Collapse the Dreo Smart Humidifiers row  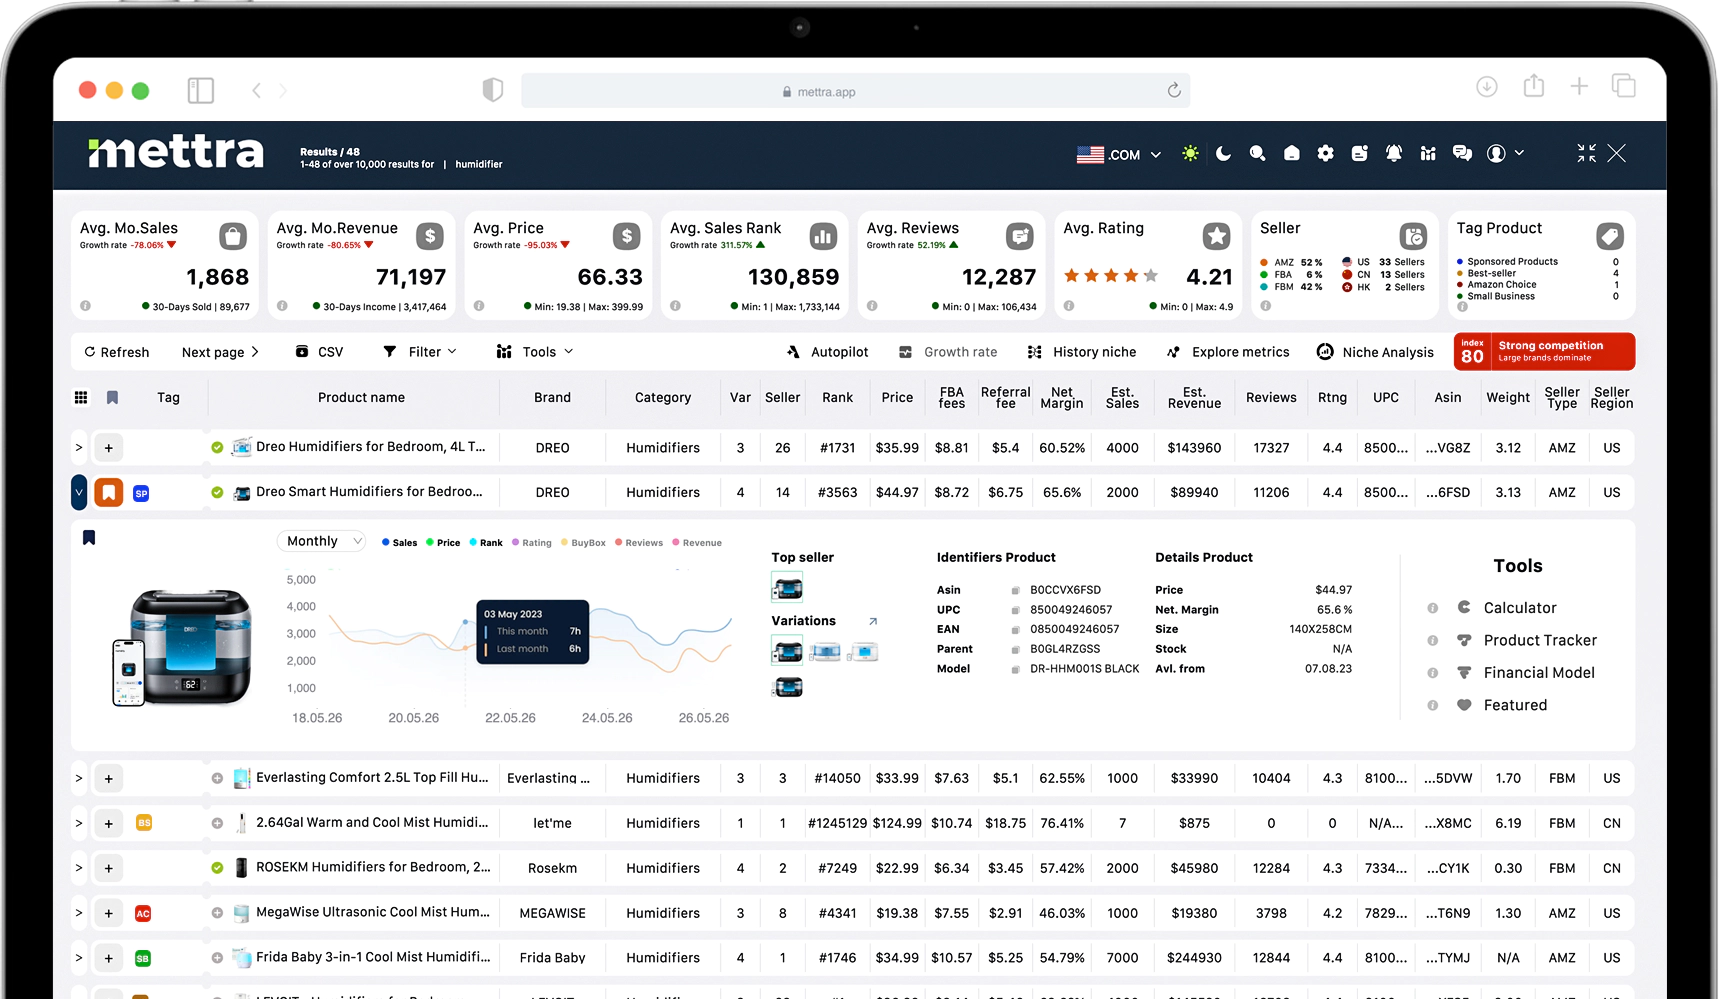point(79,492)
